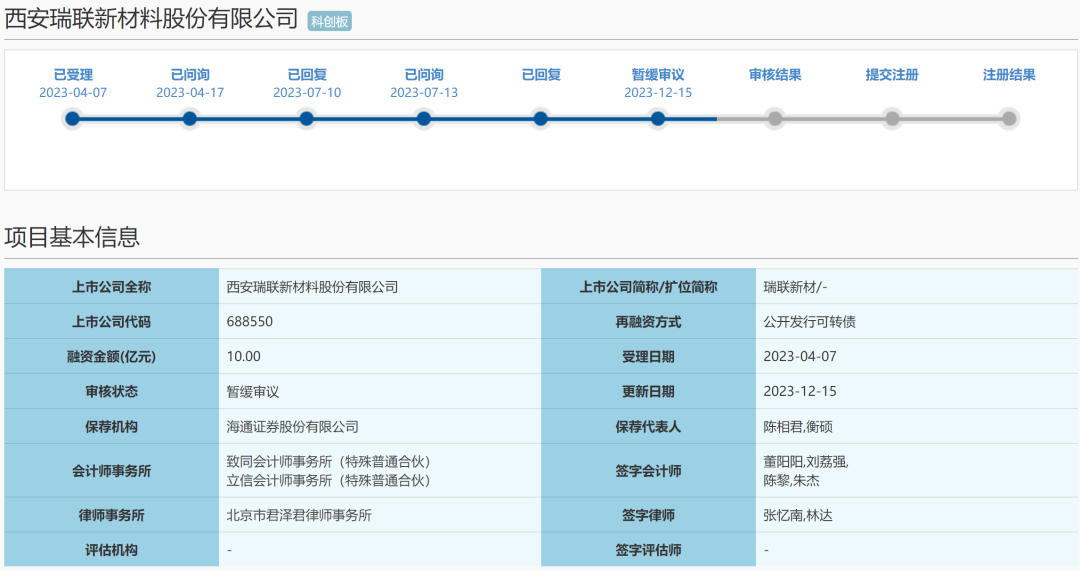Click the gray dot under 审核结果
Screen dimensions: 1080x571
[x=775, y=119]
